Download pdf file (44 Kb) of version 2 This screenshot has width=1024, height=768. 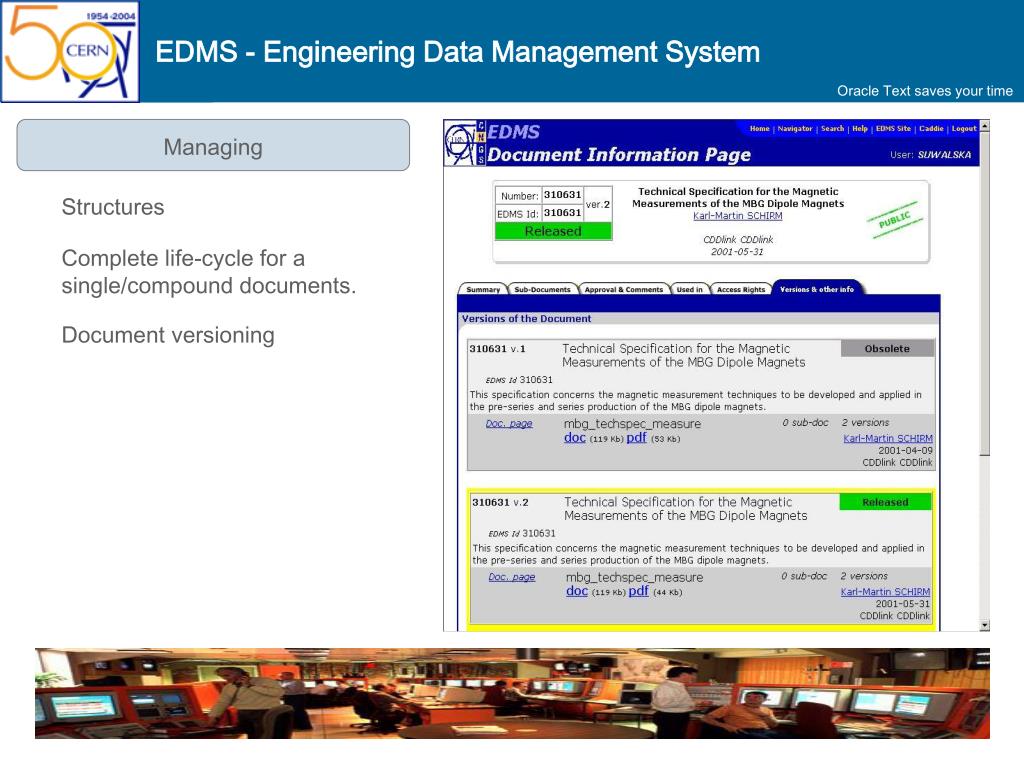(638, 591)
